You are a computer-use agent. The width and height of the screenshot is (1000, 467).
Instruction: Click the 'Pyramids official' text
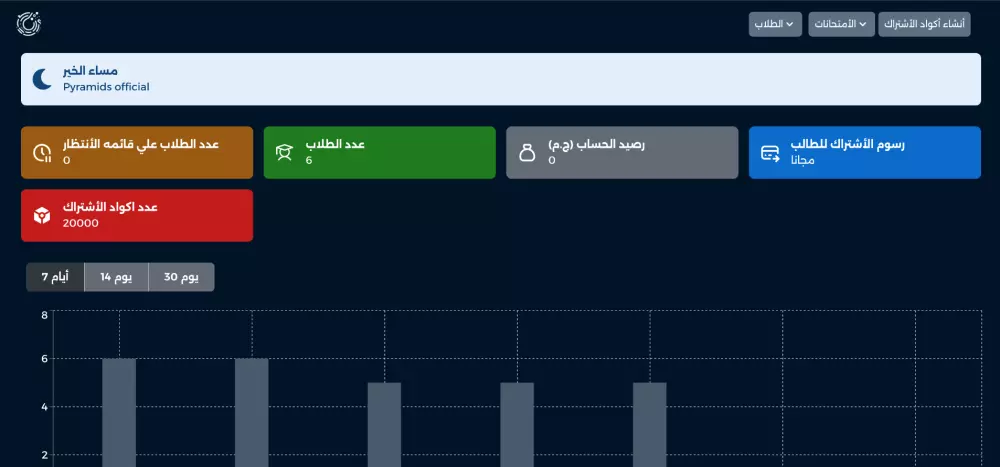pos(106,87)
